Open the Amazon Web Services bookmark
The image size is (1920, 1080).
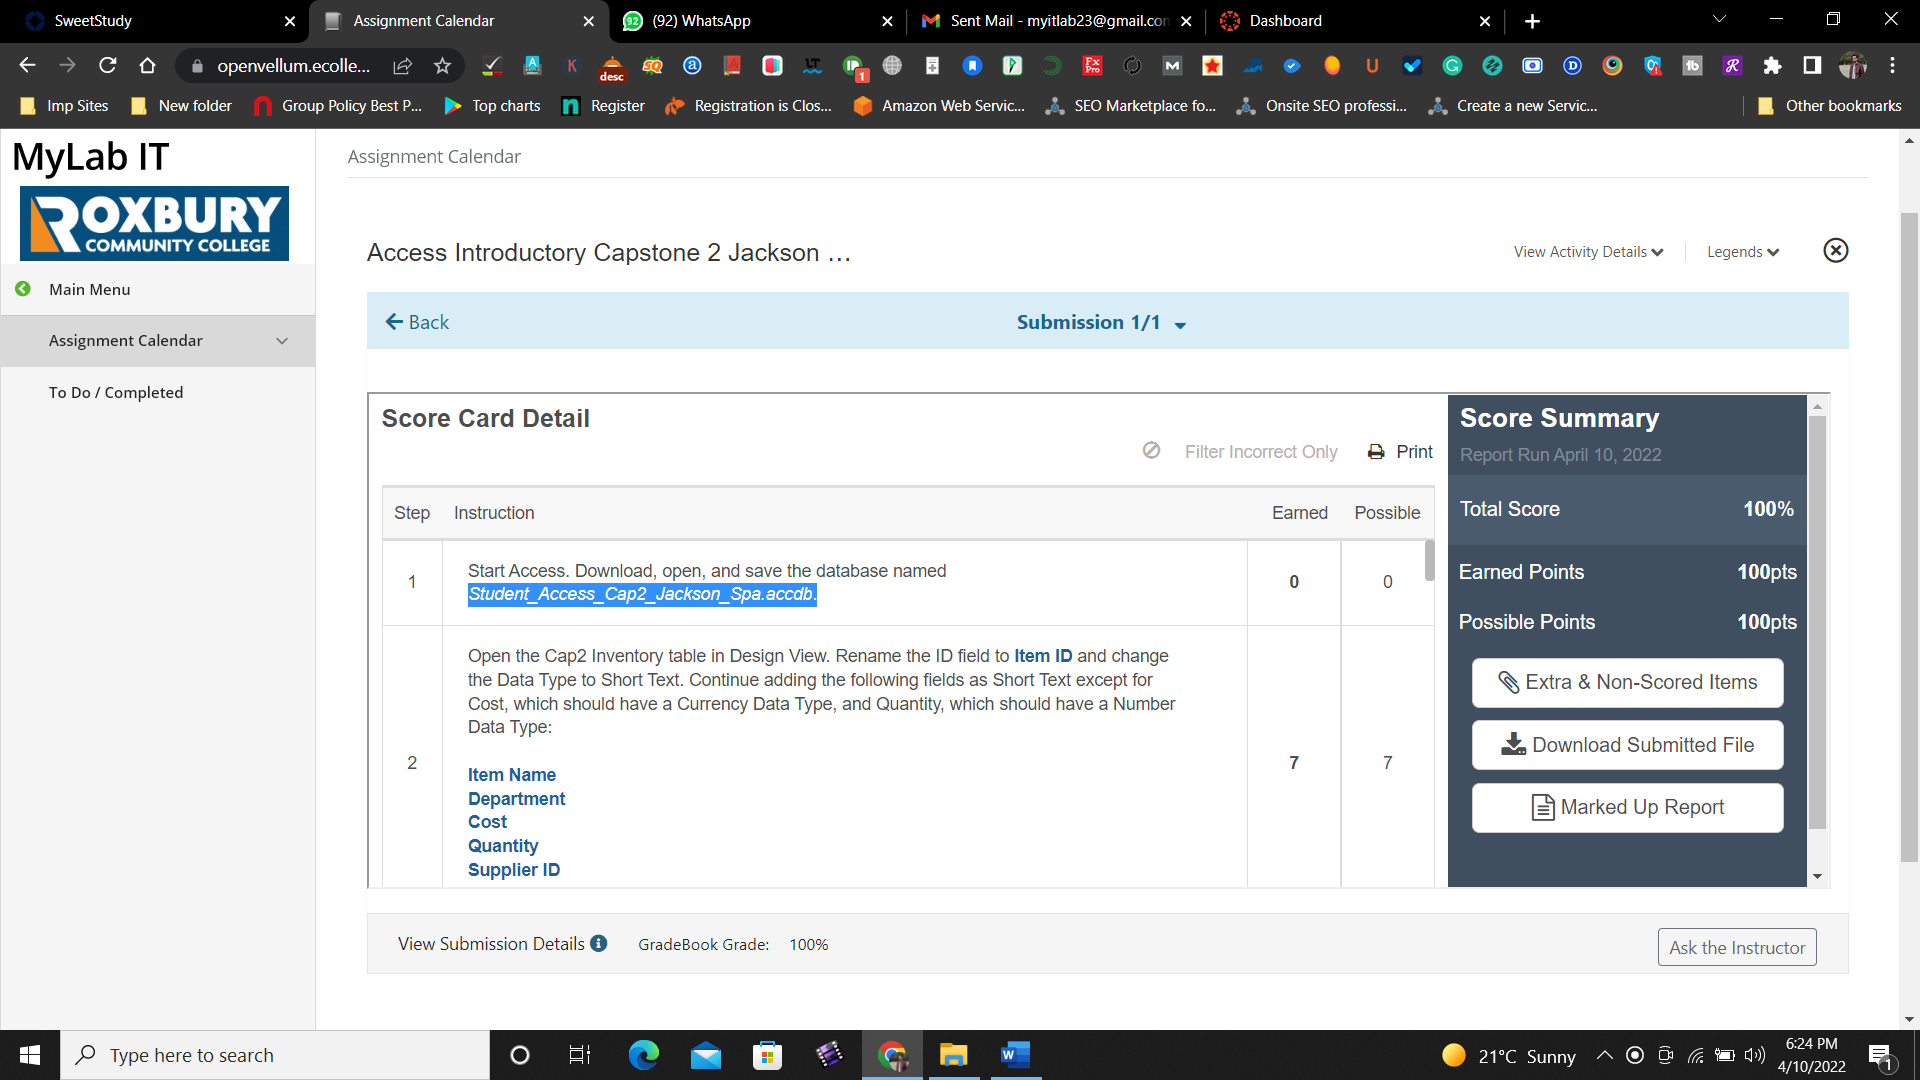pos(939,106)
